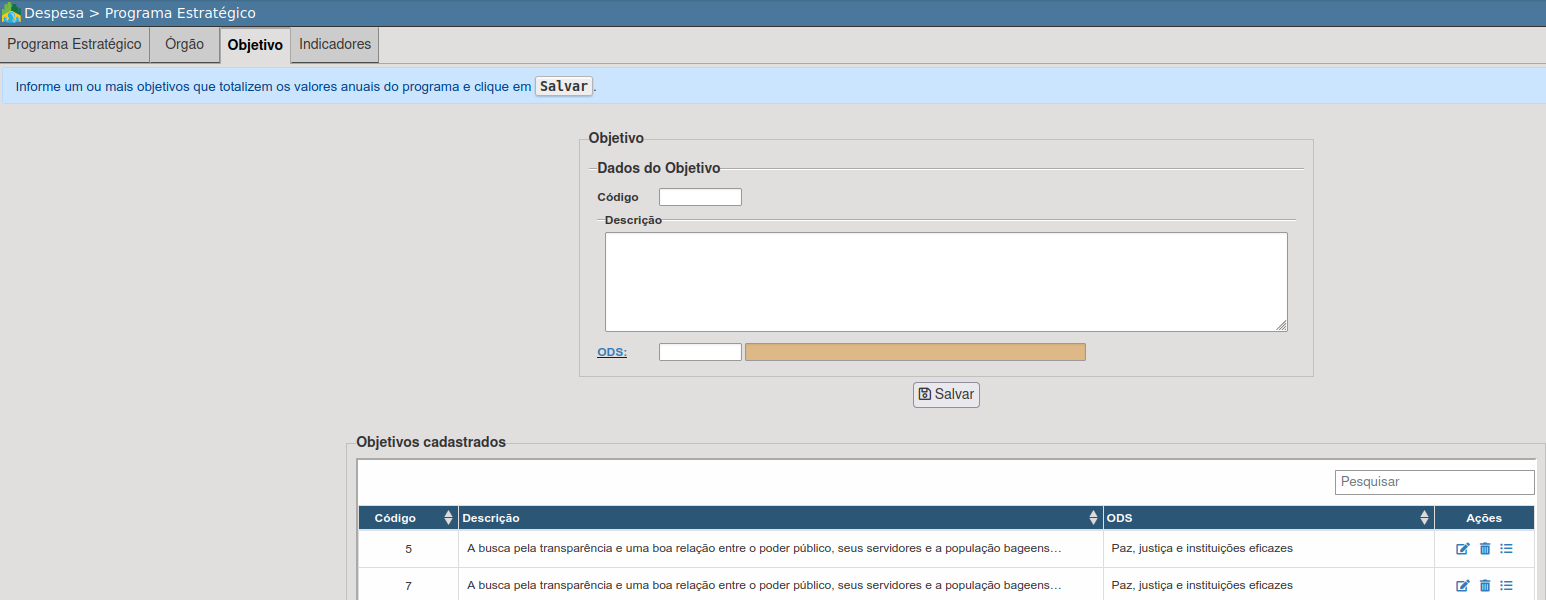The image size is (1546, 600).
Task: Open the ODS lookup link
Action: coord(612,352)
